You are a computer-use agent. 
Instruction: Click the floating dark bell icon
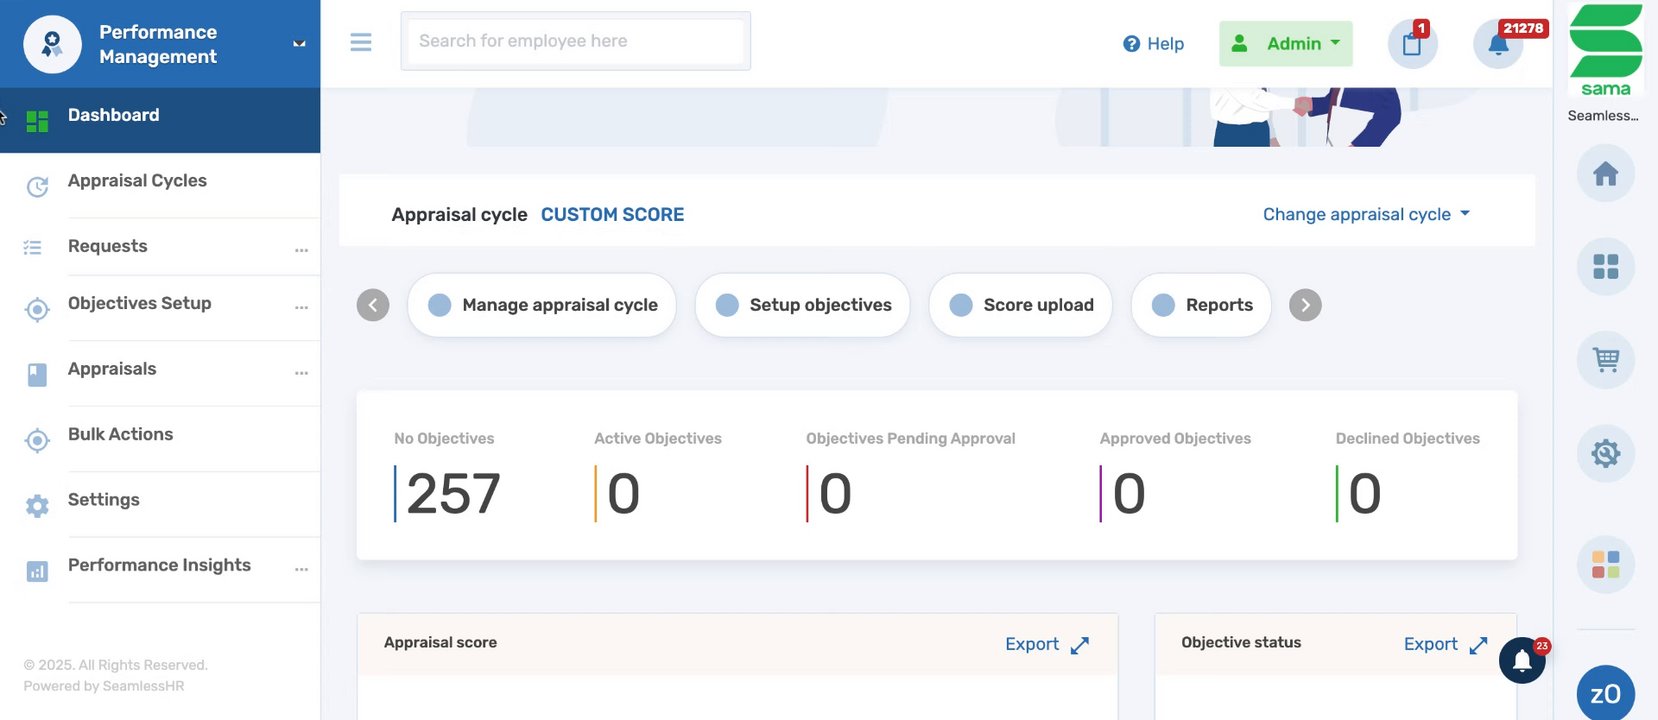1522,661
